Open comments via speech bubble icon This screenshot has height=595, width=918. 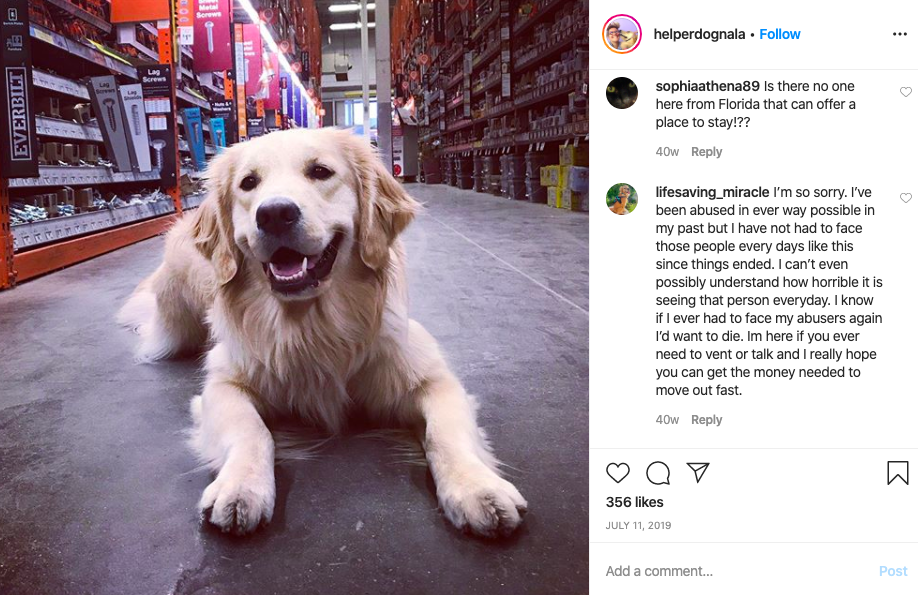tap(658, 473)
